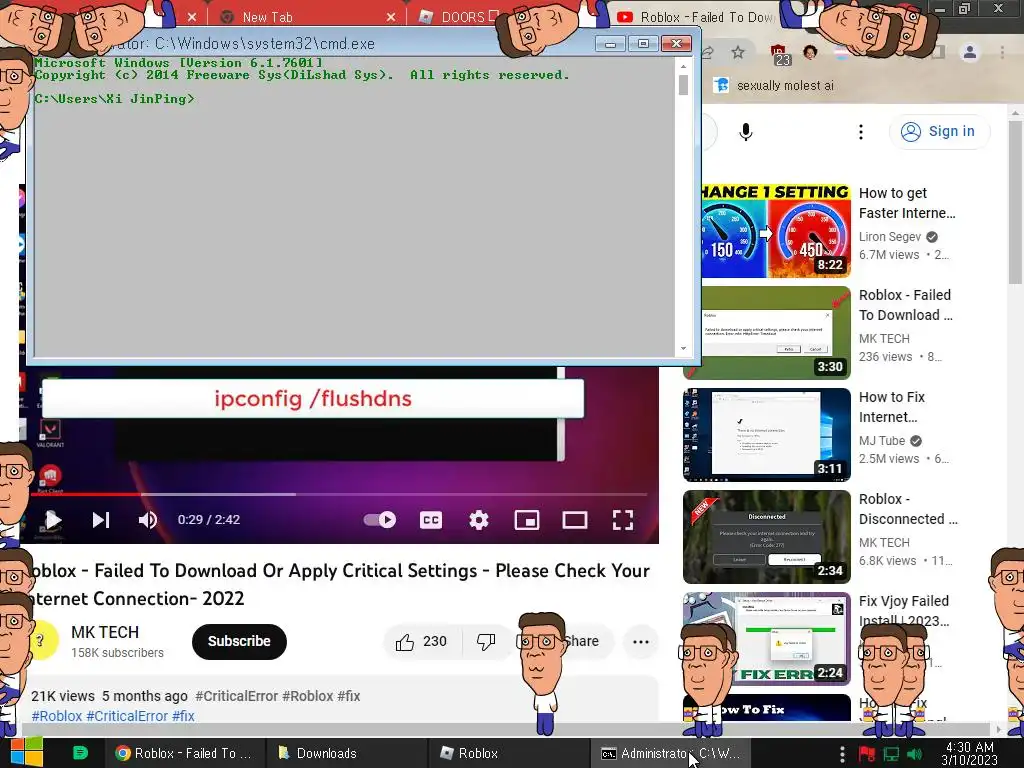Open the Roblox Disconnected 2:34 thumbnail

(x=767, y=537)
